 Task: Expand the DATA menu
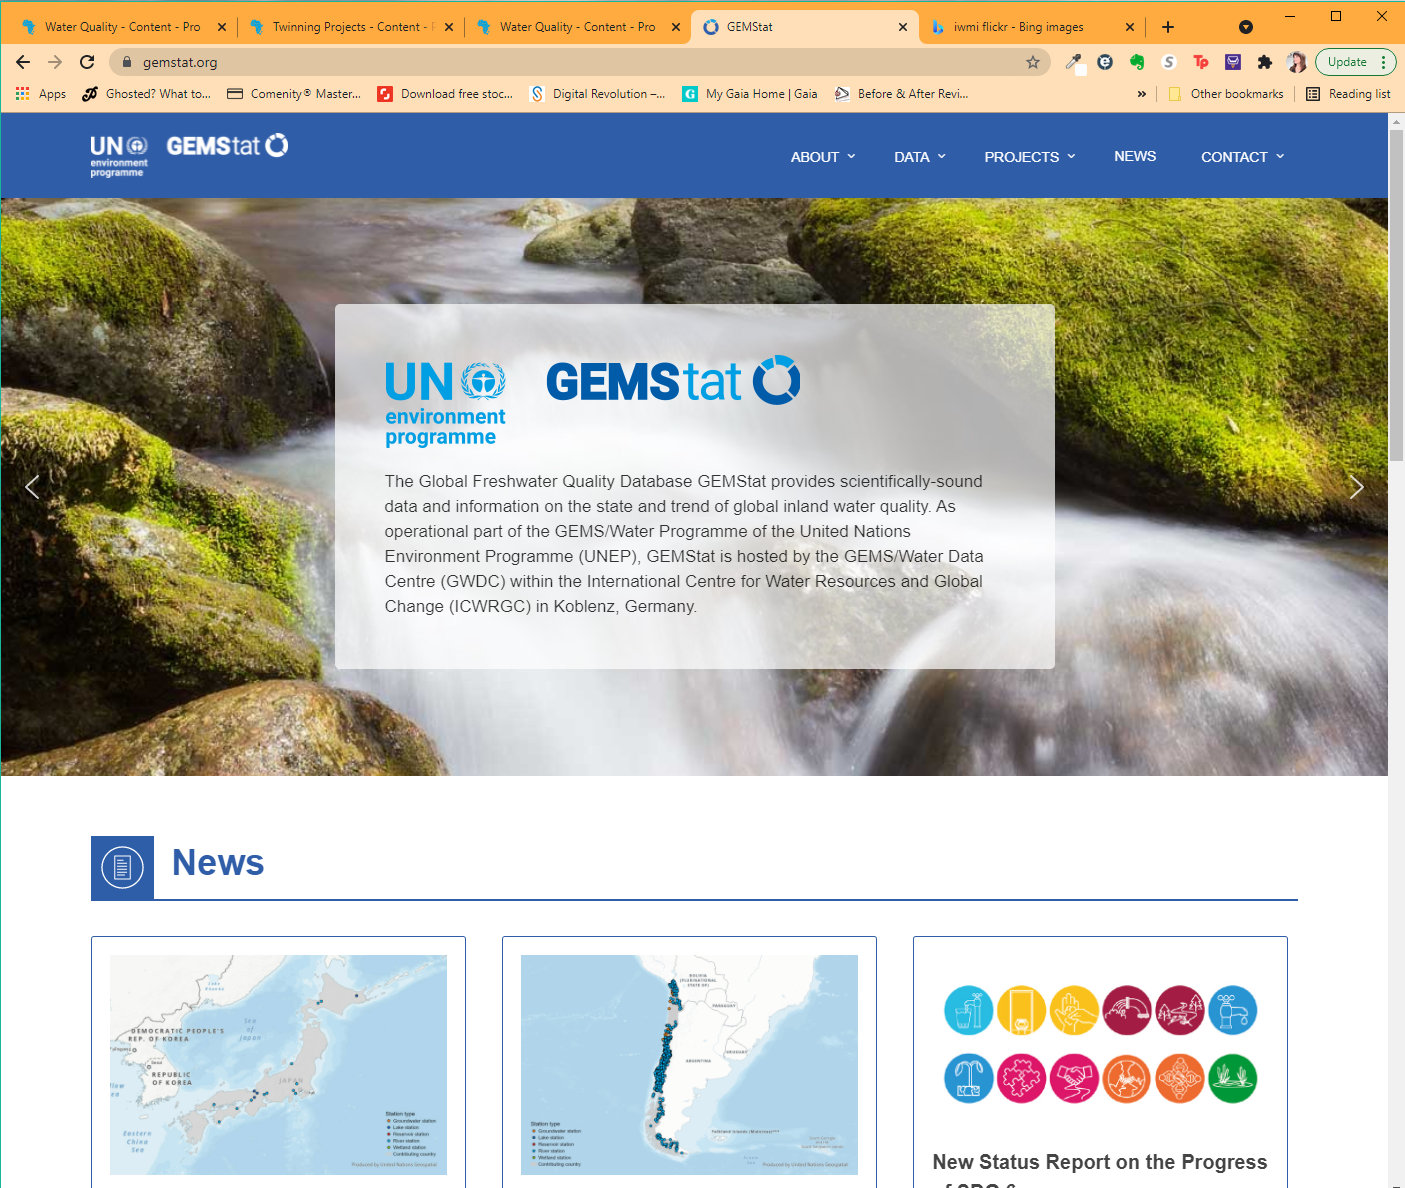(x=920, y=157)
